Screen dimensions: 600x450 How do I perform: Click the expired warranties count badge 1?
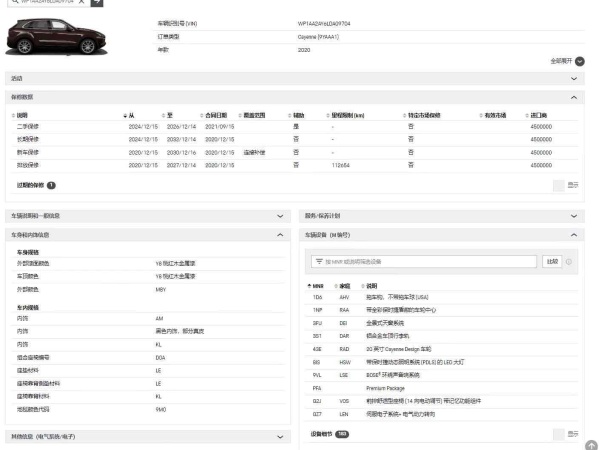pos(51,185)
